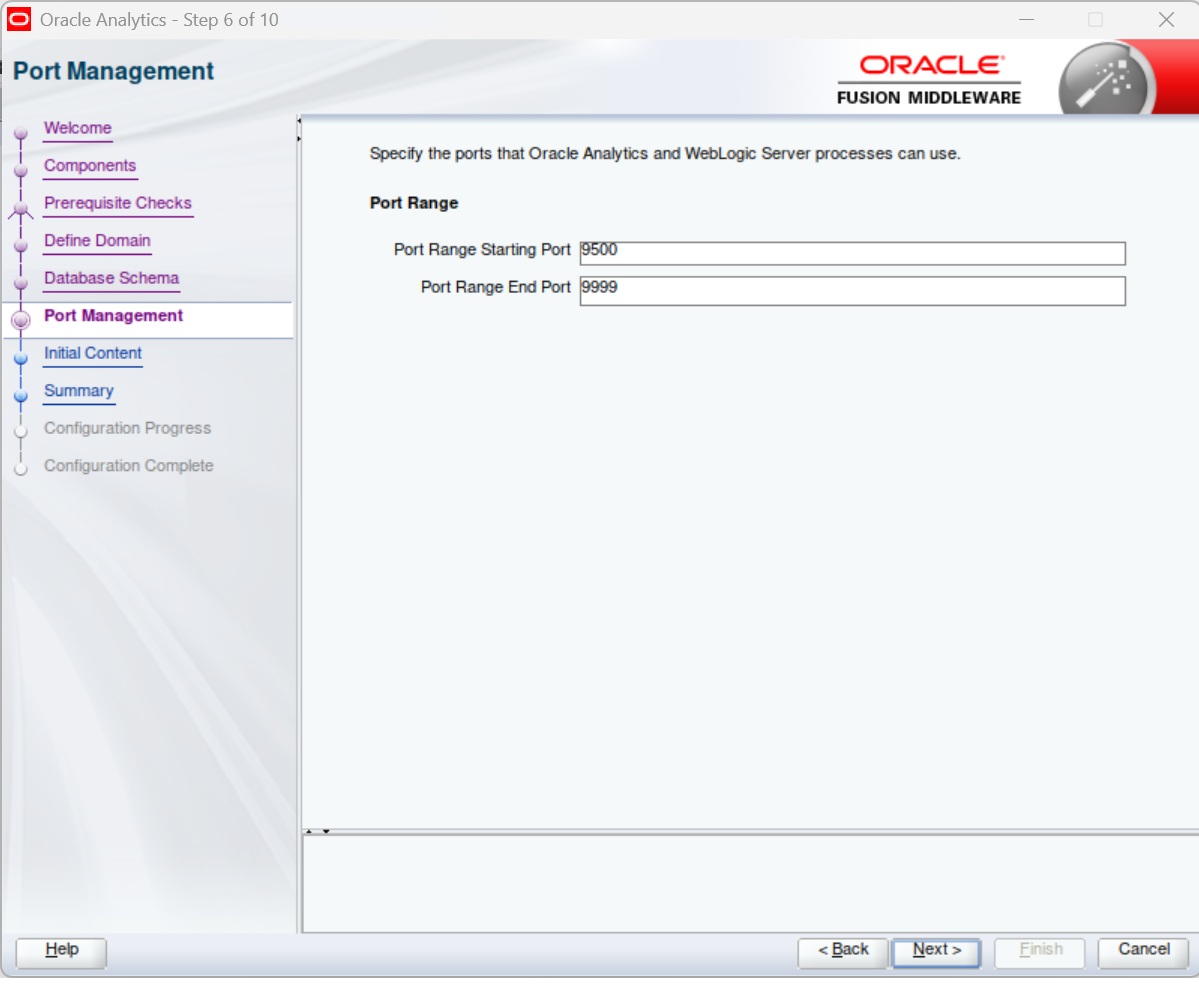Click the 'Port Range Starting Port' label
Viewport: 1199px width, 985px height.
pyautogui.click(x=482, y=250)
